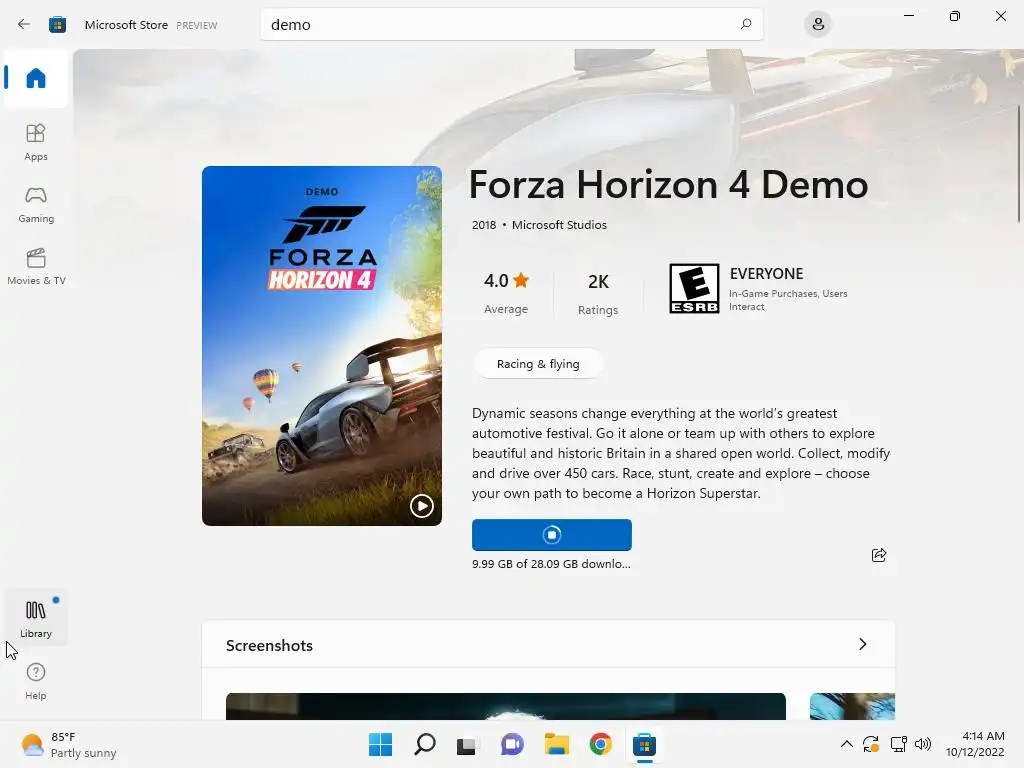The width and height of the screenshot is (1024, 768).
Task: Click in the search field containing demo
Action: point(511,24)
